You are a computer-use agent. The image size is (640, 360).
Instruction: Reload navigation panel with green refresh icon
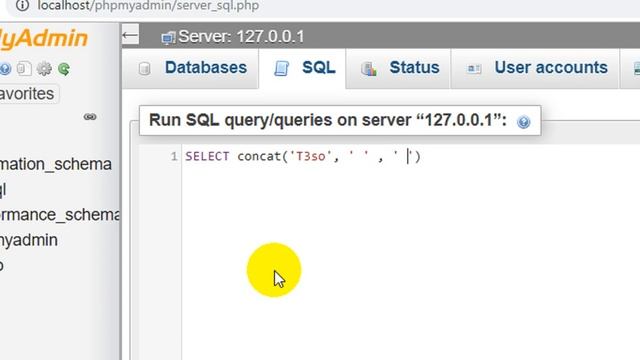click(x=64, y=69)
